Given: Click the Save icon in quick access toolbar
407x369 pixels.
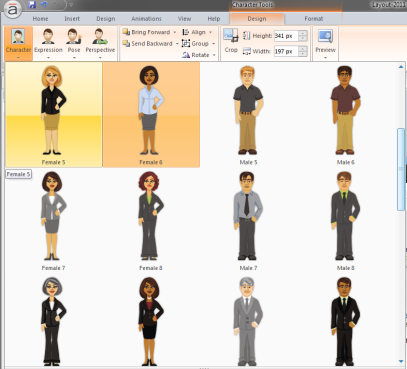Looking at the screenshot, I should click(32, 5).
